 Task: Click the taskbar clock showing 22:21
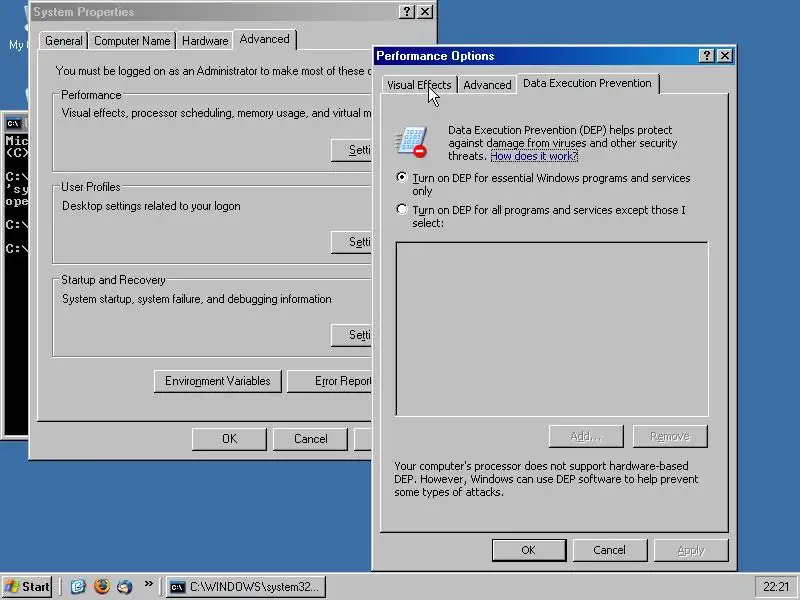776,587
